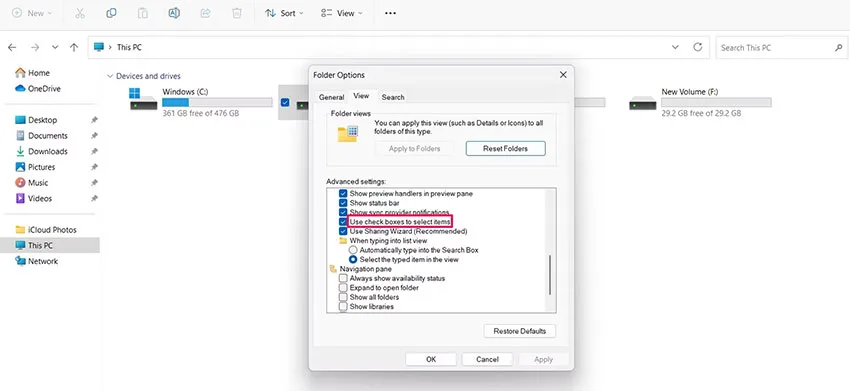850x391 pixels.
Task: Select the typed item in the view radio
Action: [353, 259]
